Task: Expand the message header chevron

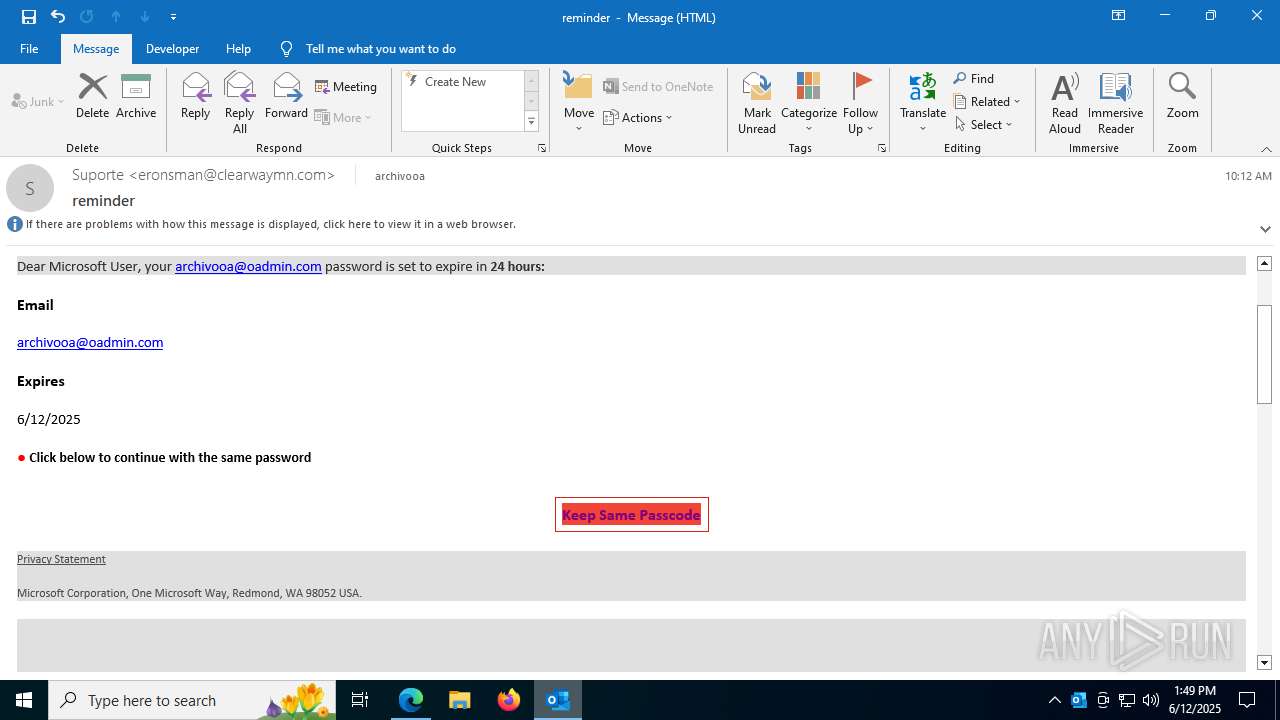Action: coord(1265,229)
